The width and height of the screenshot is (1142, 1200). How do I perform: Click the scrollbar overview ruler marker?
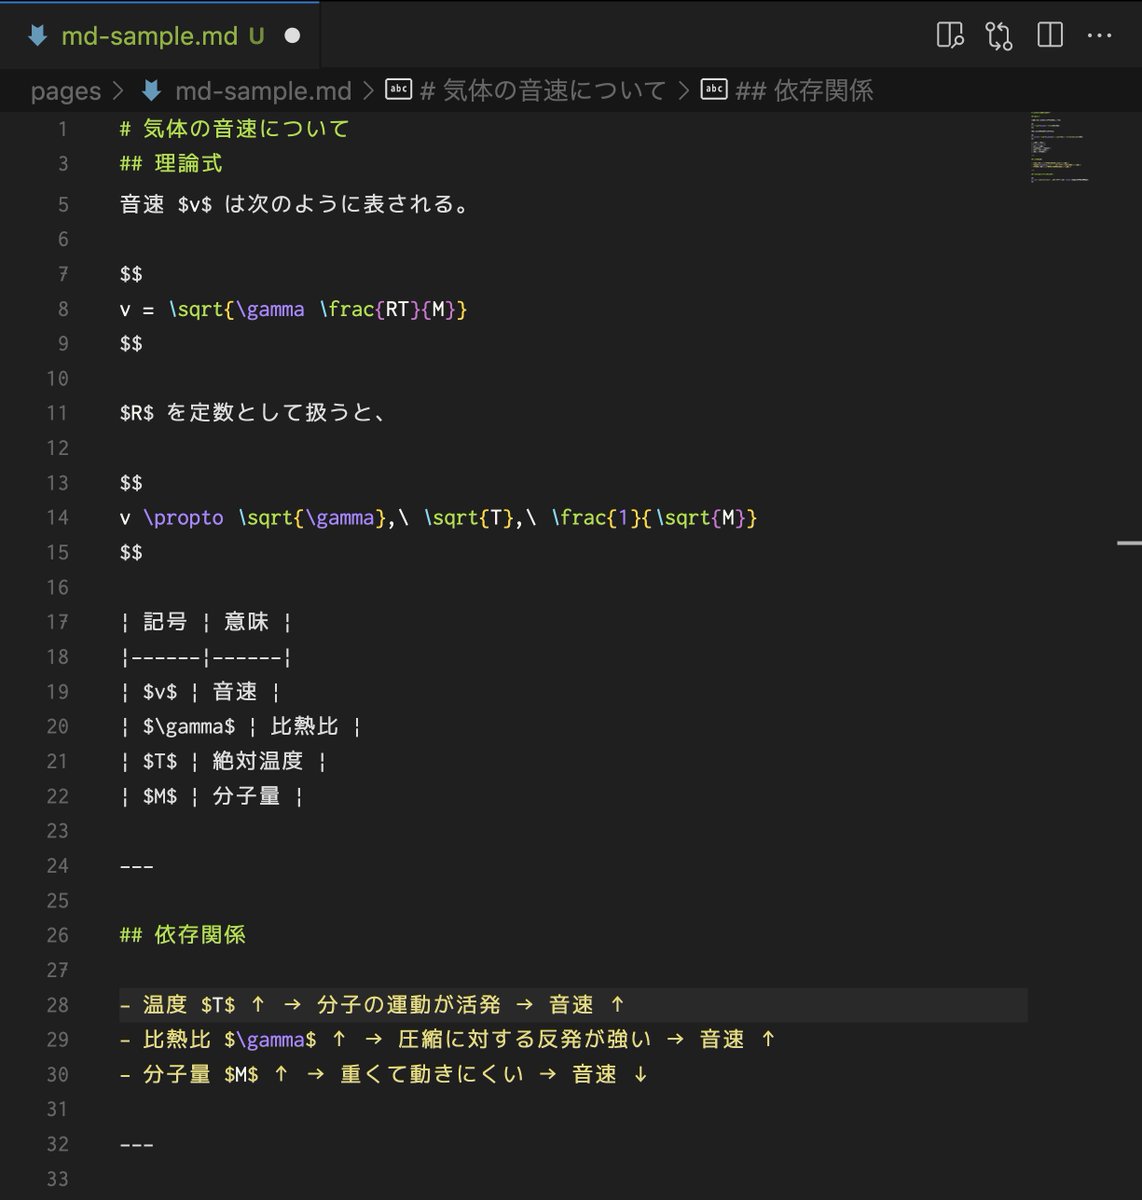coord(1129,543)
